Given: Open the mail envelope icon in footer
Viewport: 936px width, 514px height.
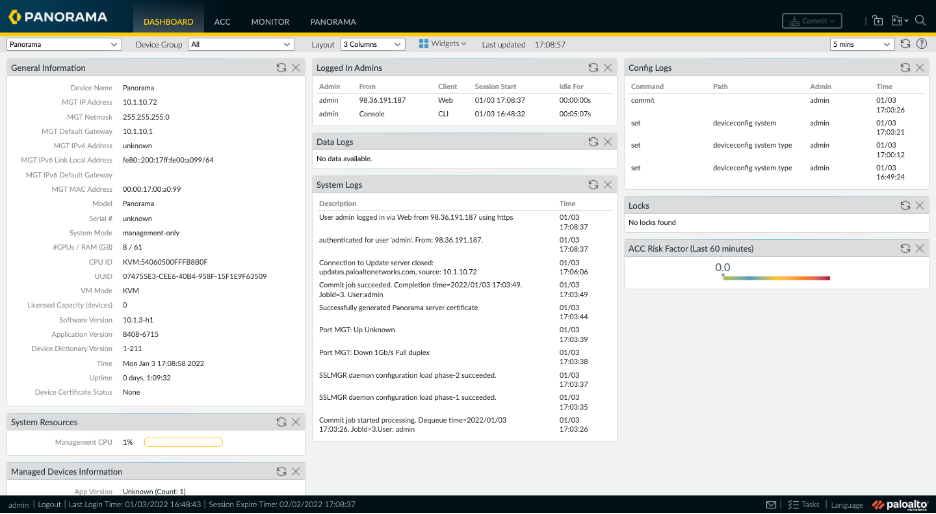Looking at the screenshot, I should [771, 504].
